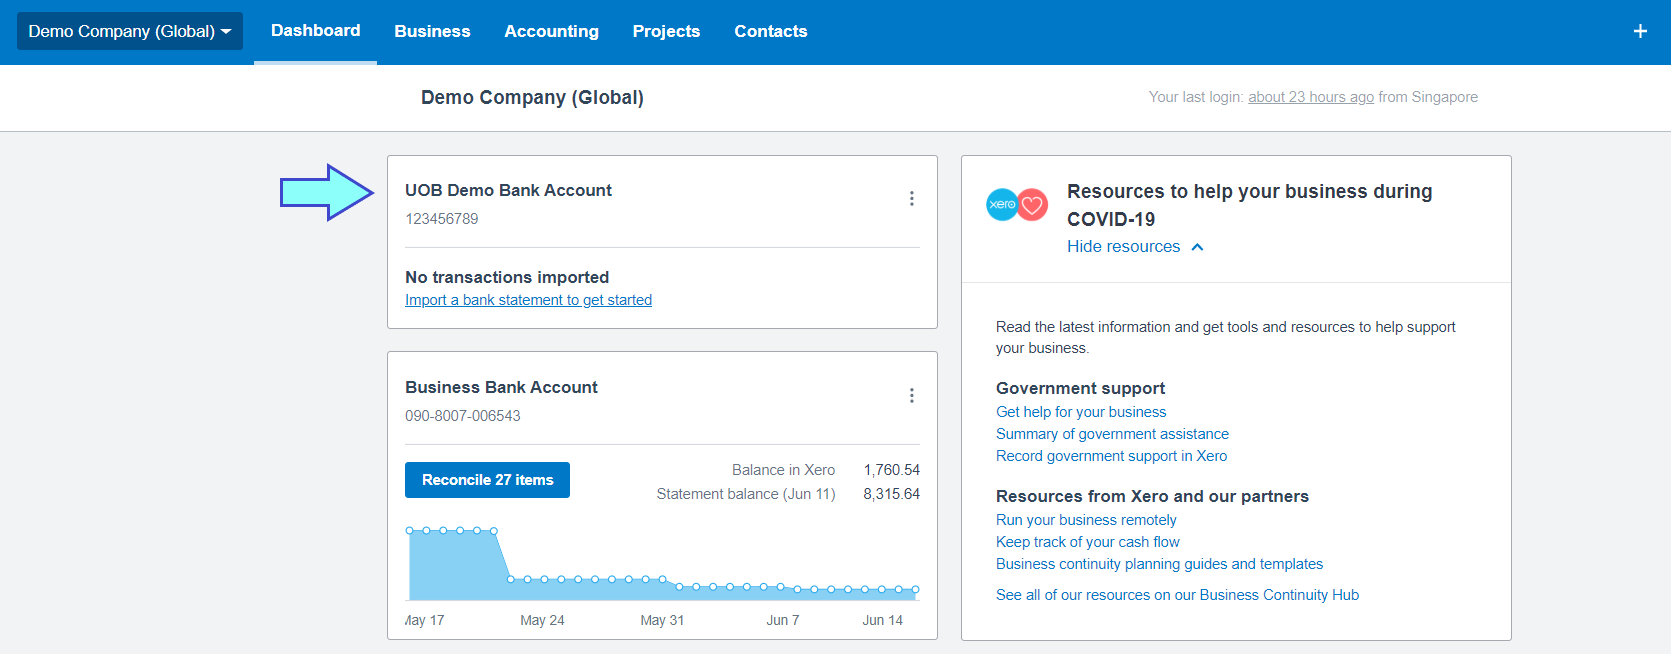Open 'Record government support in Xero' link
Viewport: 1671px width, 654px height.
tap(1111, 456)
